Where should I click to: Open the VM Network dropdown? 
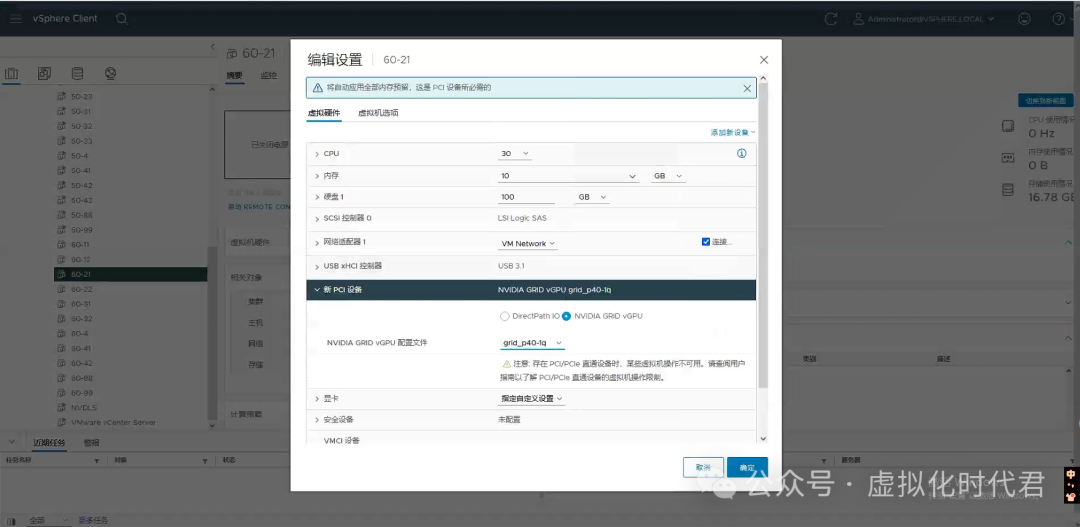528,243
